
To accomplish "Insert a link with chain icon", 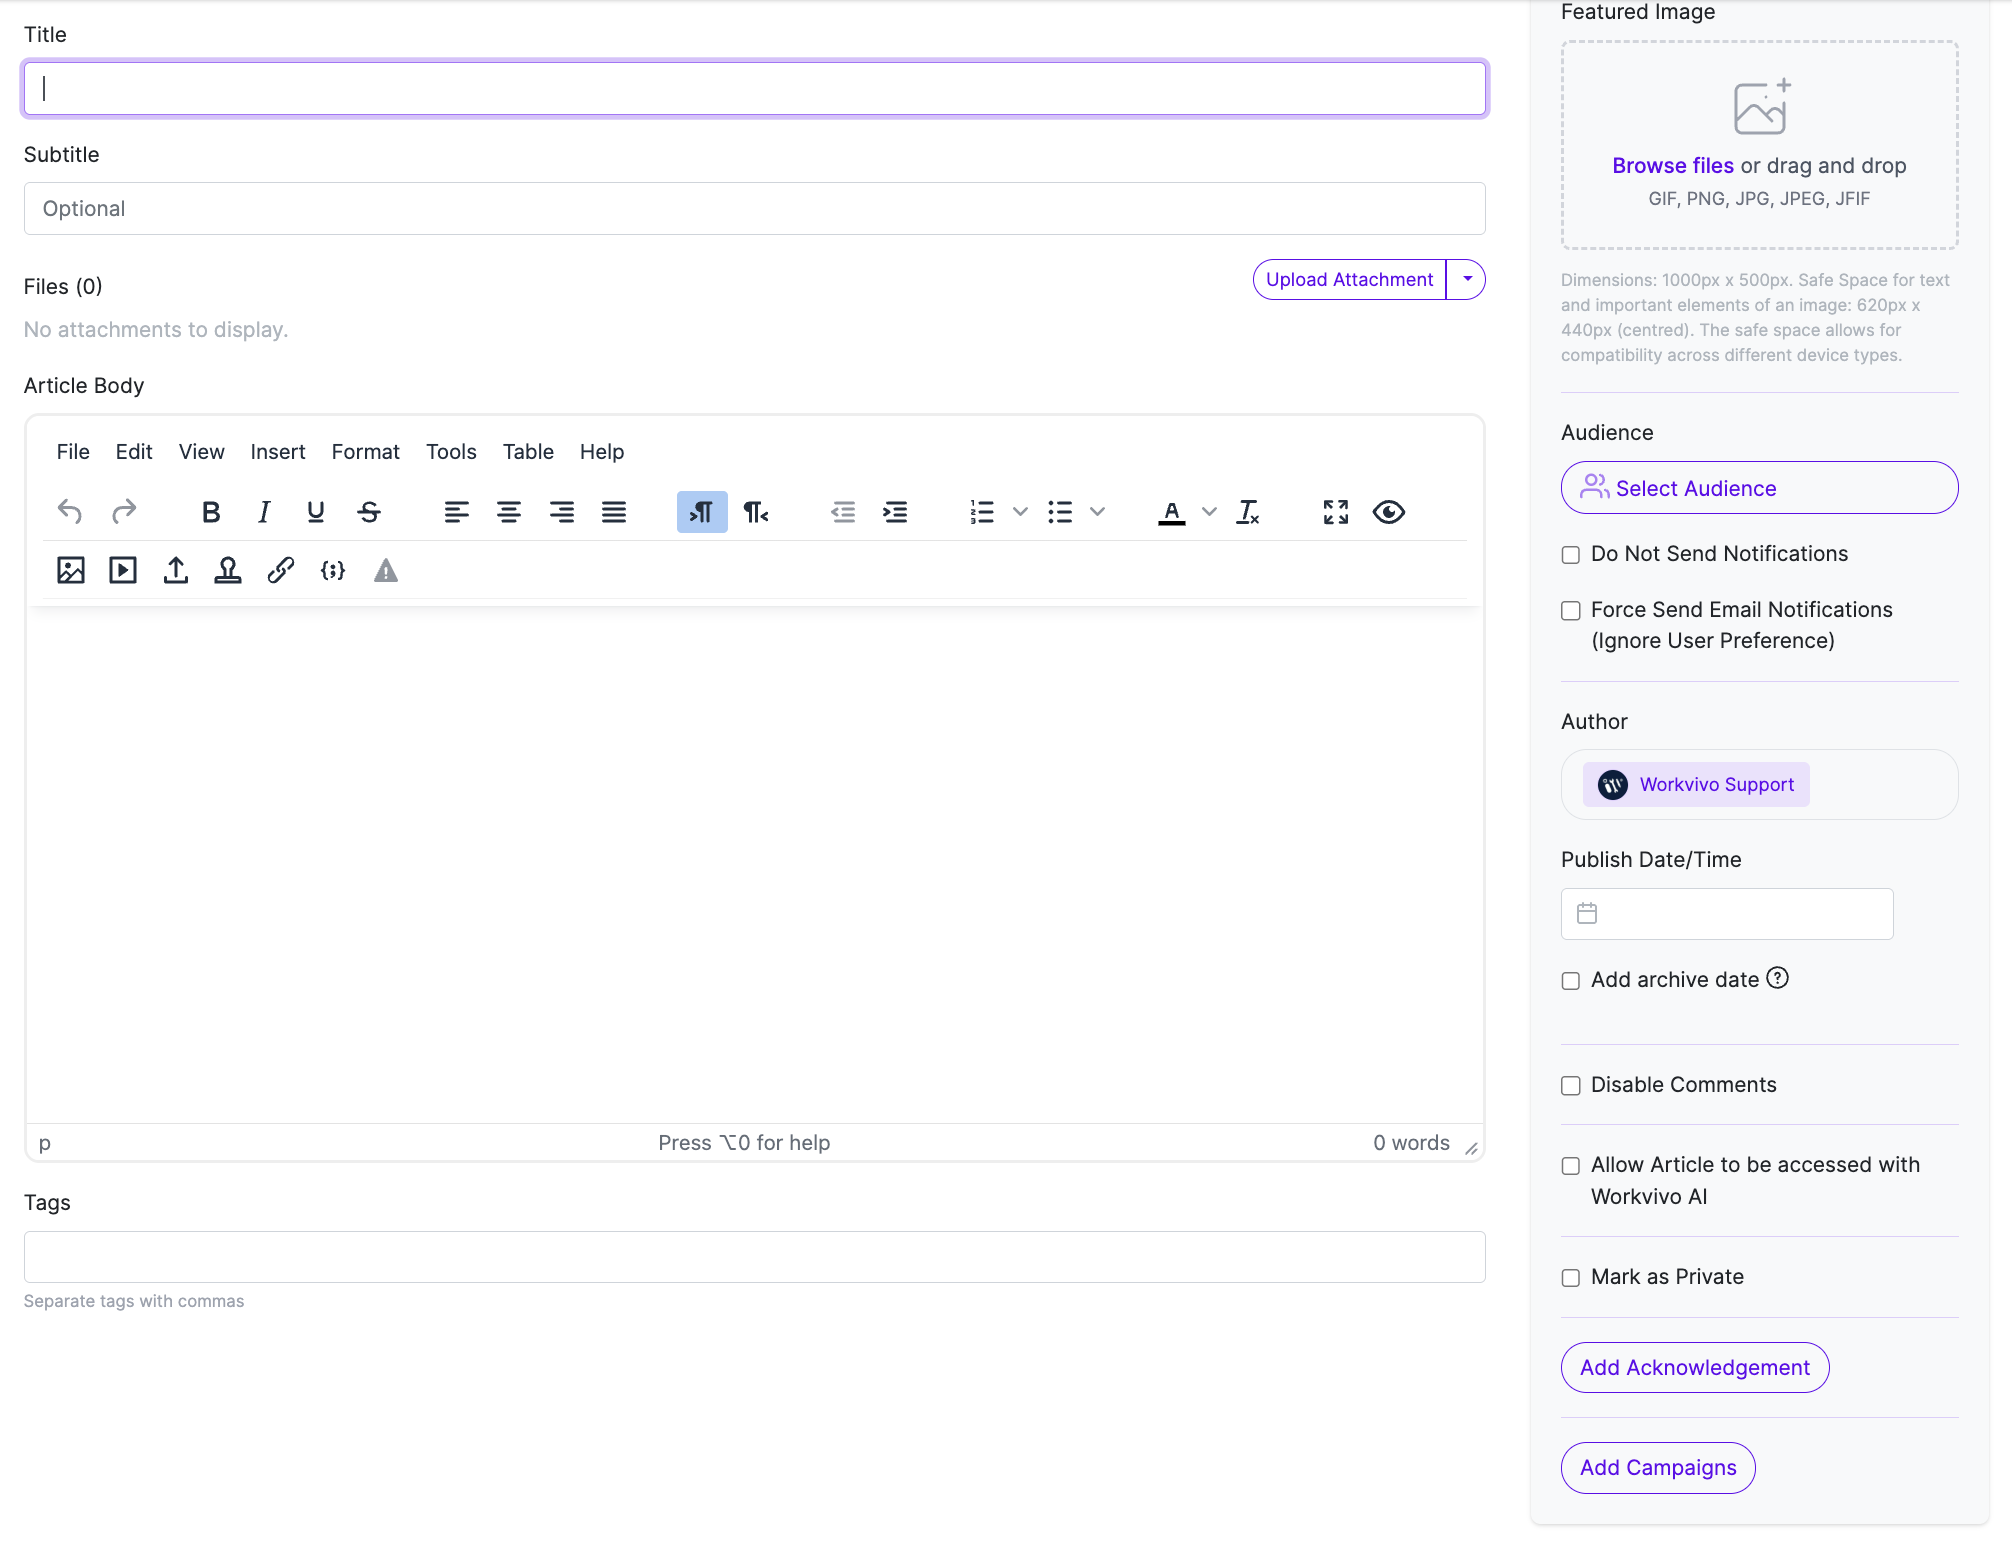I will pyautogui.click(x=281, y=570).
